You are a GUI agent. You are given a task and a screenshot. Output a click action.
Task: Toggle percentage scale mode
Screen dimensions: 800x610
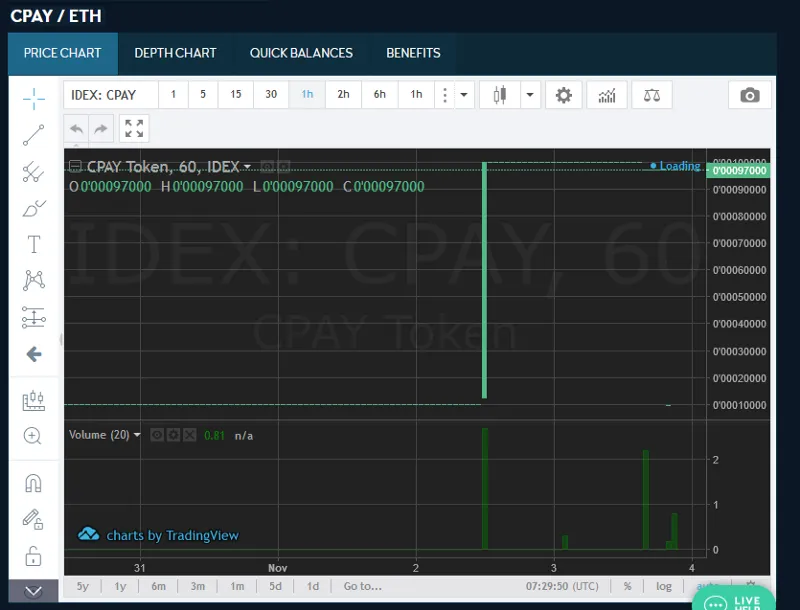[x=628, y=587]
